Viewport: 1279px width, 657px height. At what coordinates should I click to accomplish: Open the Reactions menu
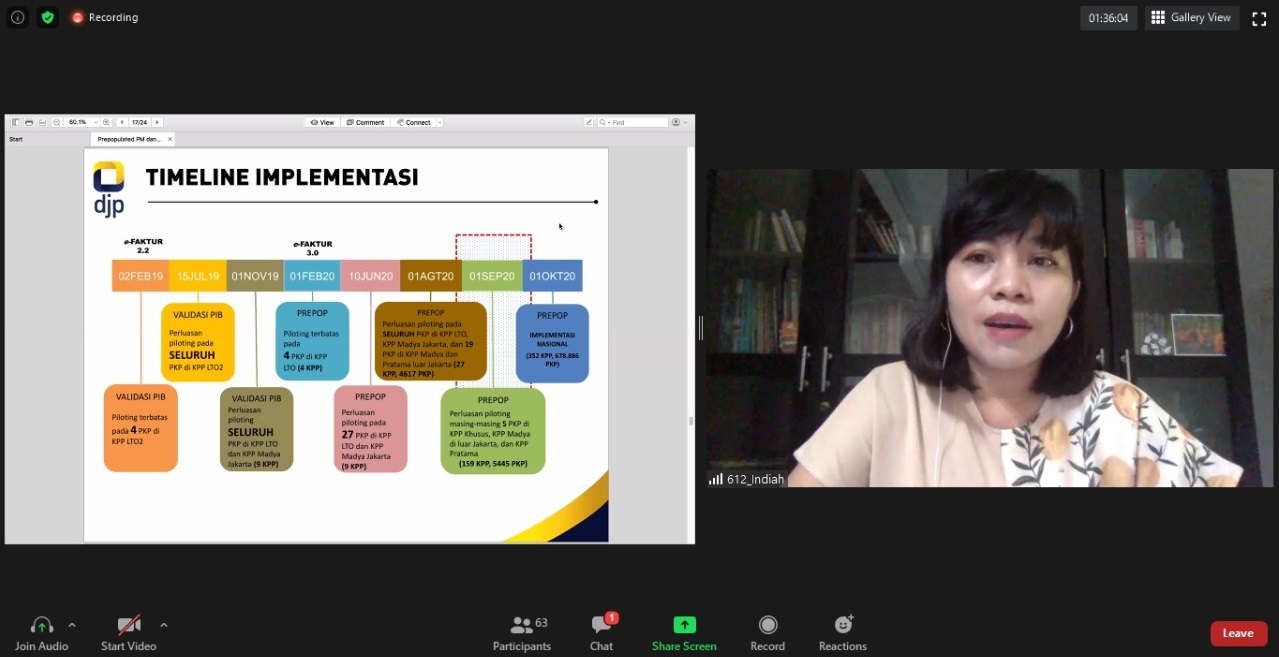click(842, 632)
